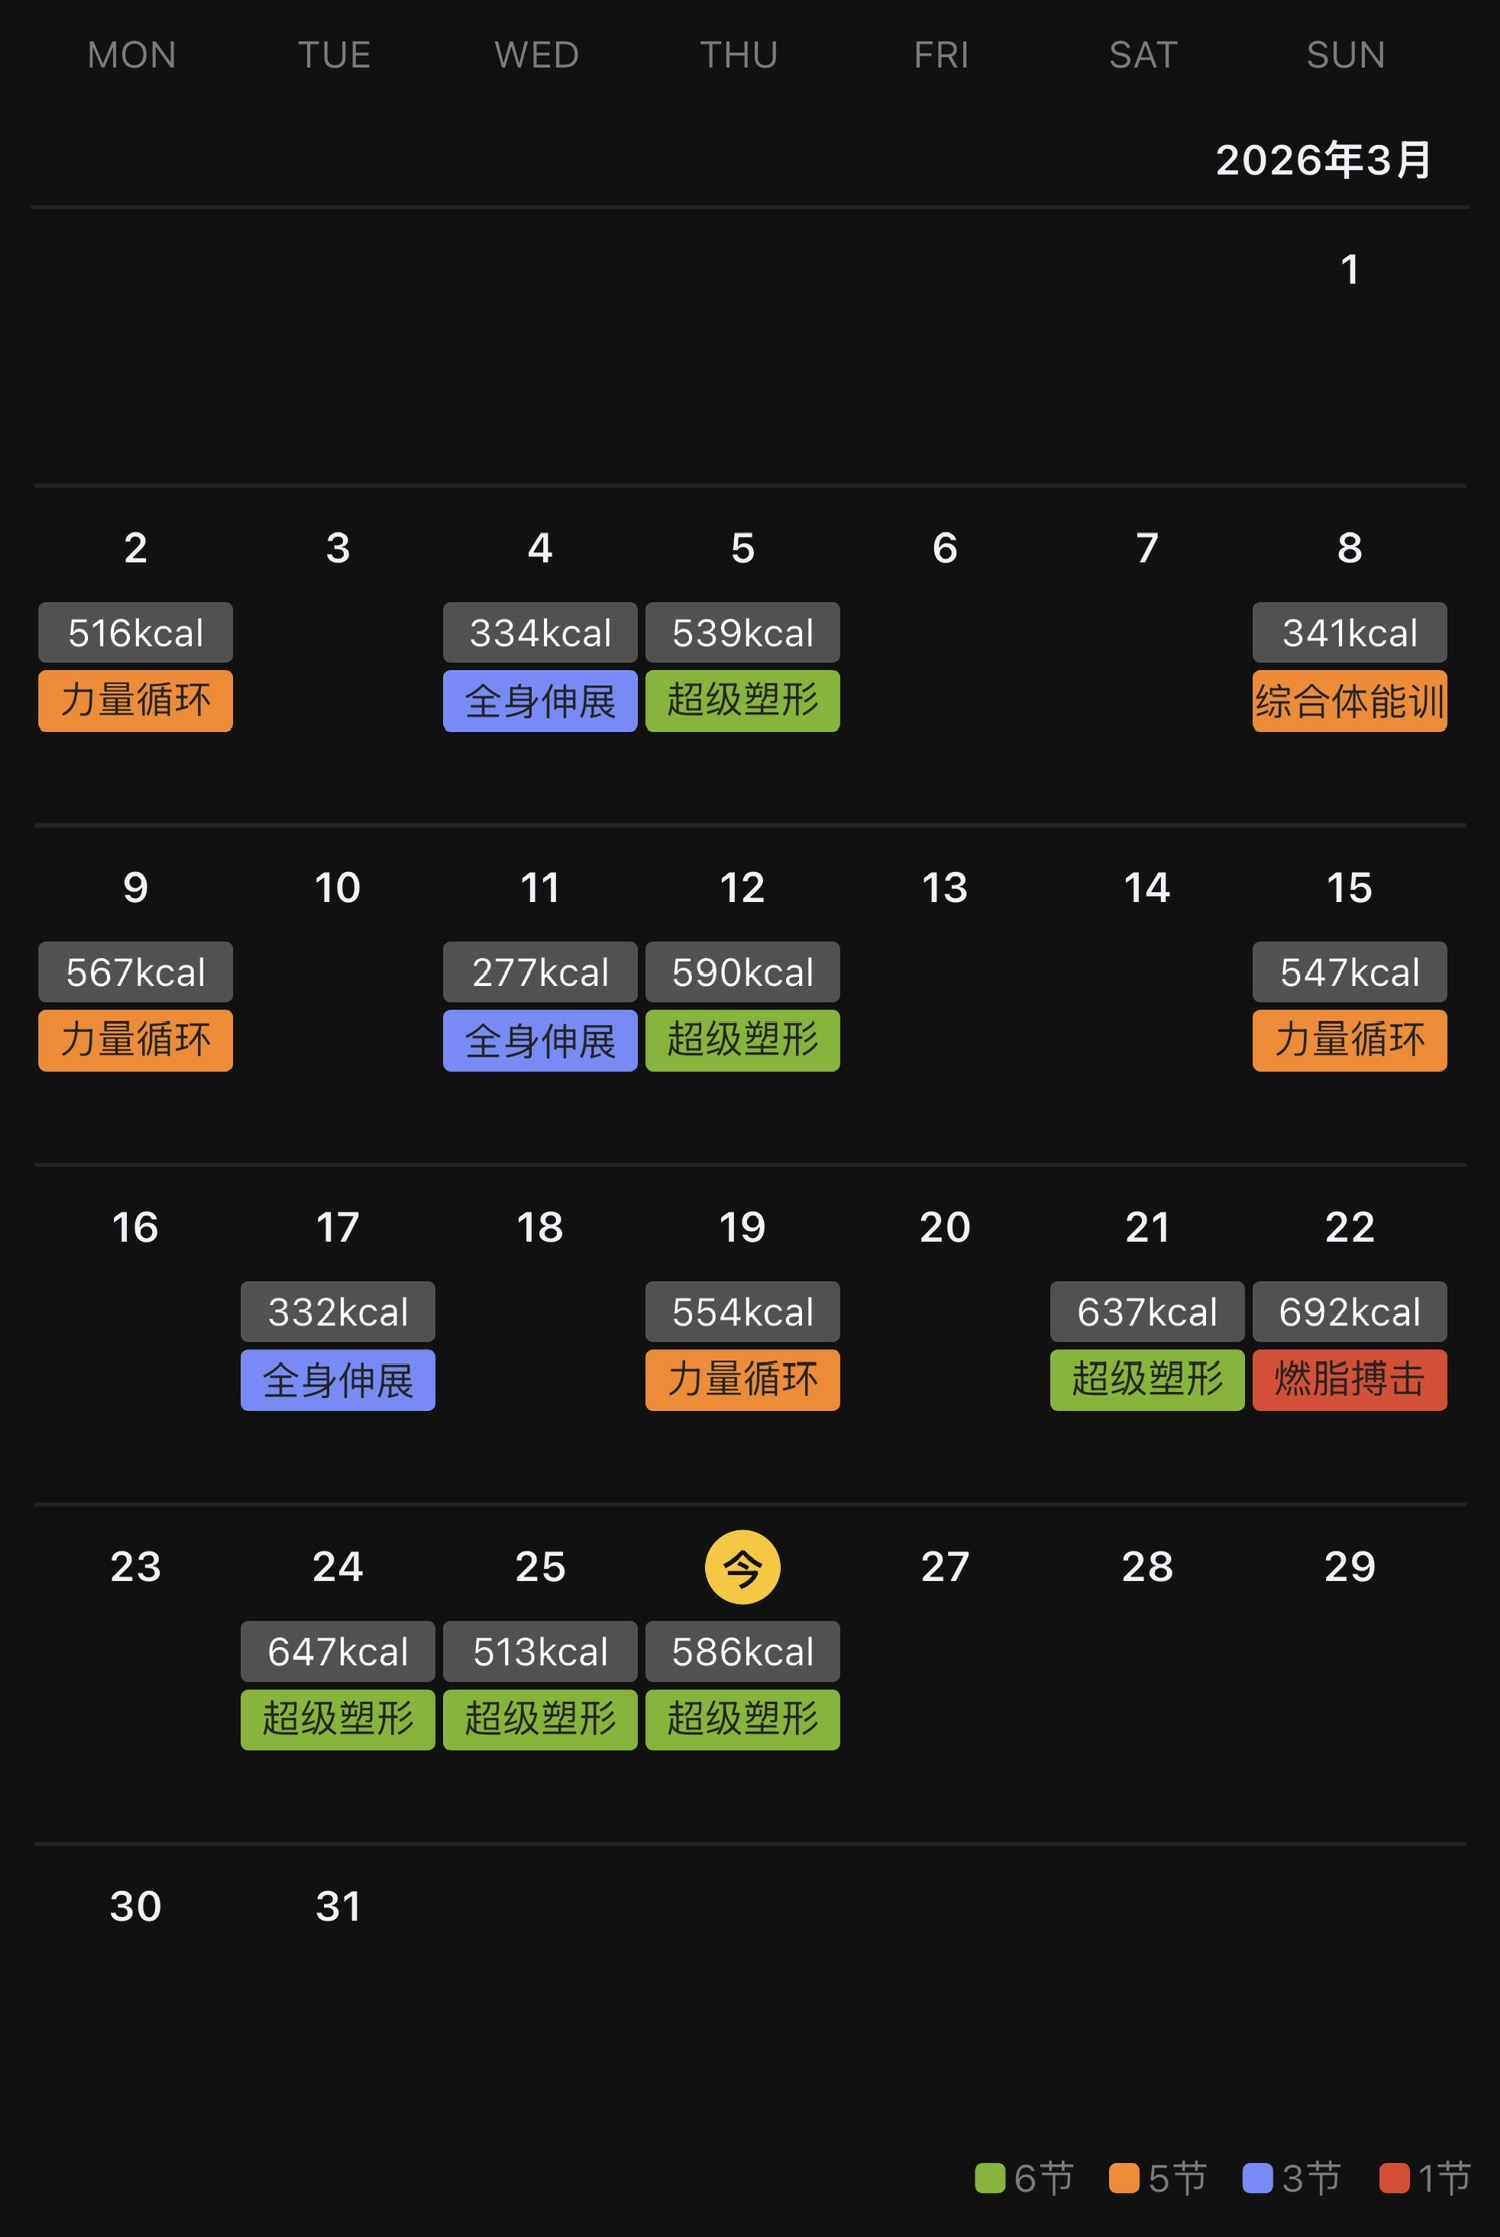Select the orange 5节 legend swatch

point(1124,2178)
